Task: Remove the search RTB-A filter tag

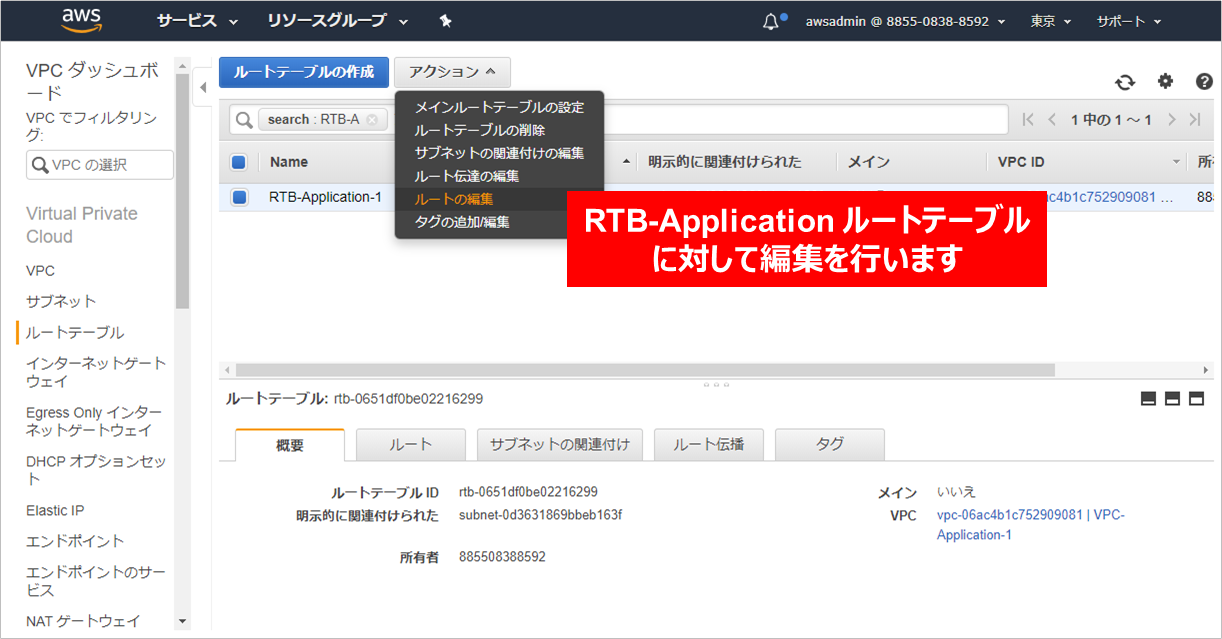Action: click(372, 120)
